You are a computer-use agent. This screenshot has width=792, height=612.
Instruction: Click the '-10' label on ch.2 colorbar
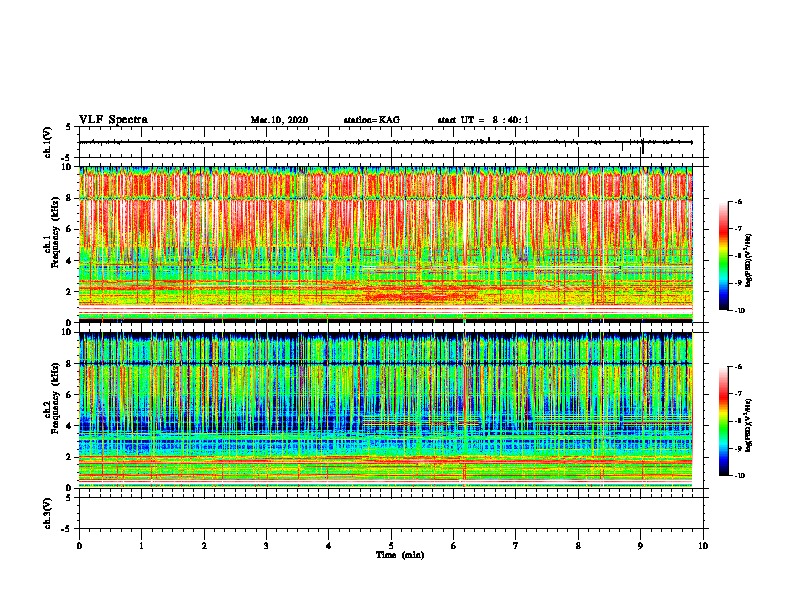(x=739, y=475)
